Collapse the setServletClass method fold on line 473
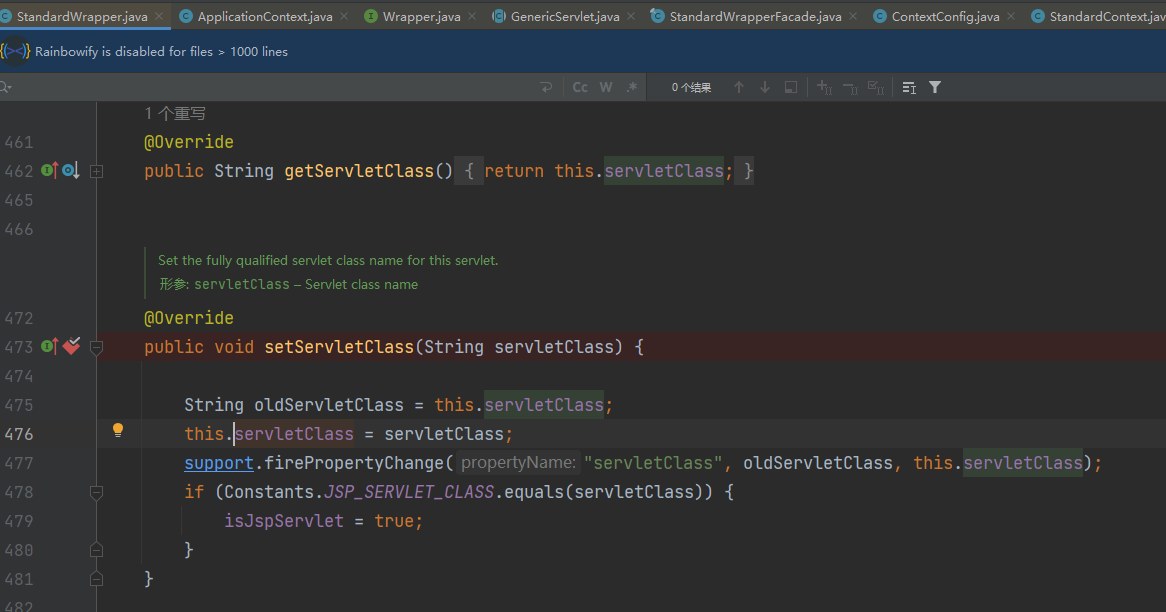This screenshot has height=612, width=1166. coord(97,347)
